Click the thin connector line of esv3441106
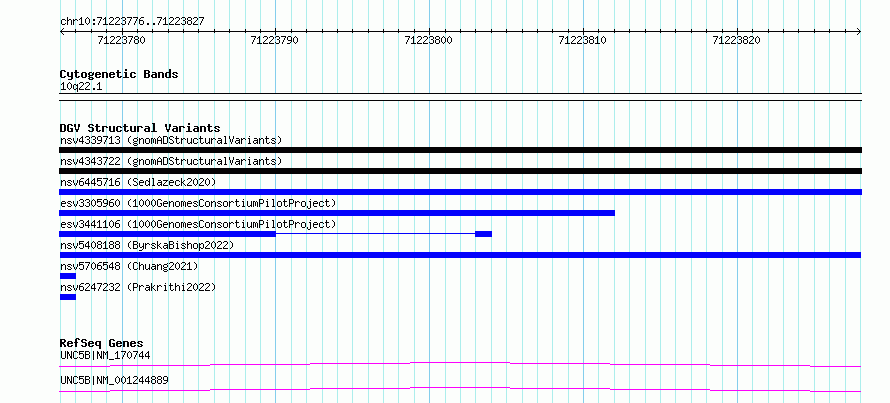This screenshot has width=890, height=403. coord(375,234)
